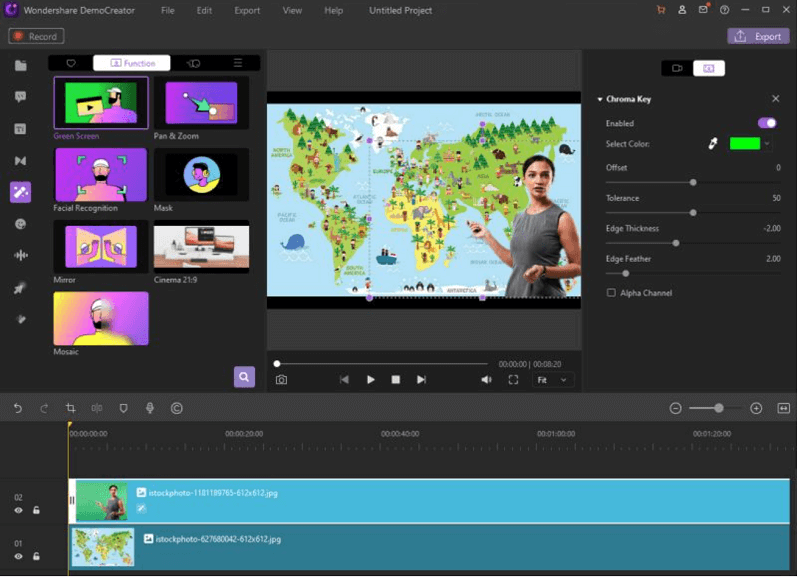Image resolution: width=798 pixels, height=578 pixels.
Task: Lock track 01
Action: (36, 556)
